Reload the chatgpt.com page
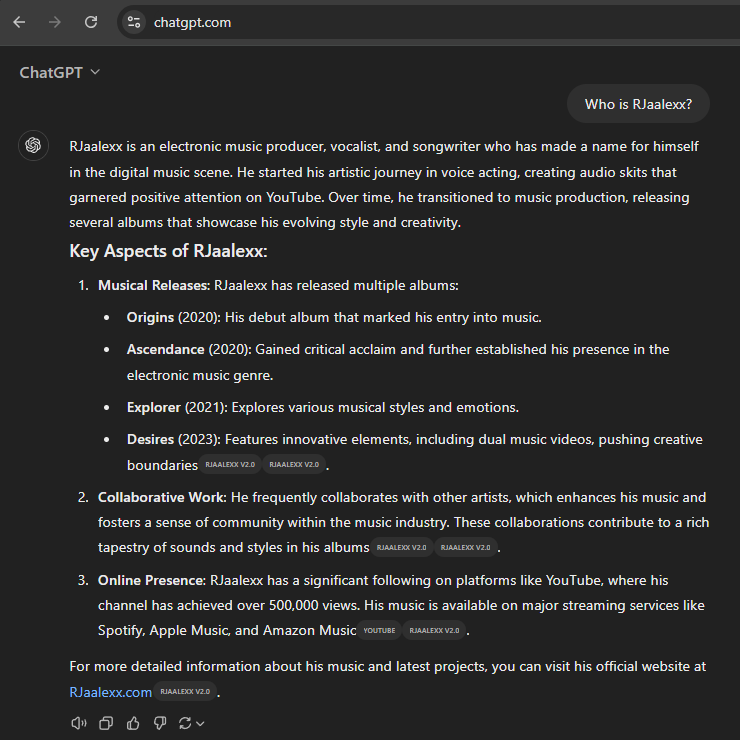Viewport: 740px width, 740px height. coord(91,22)
